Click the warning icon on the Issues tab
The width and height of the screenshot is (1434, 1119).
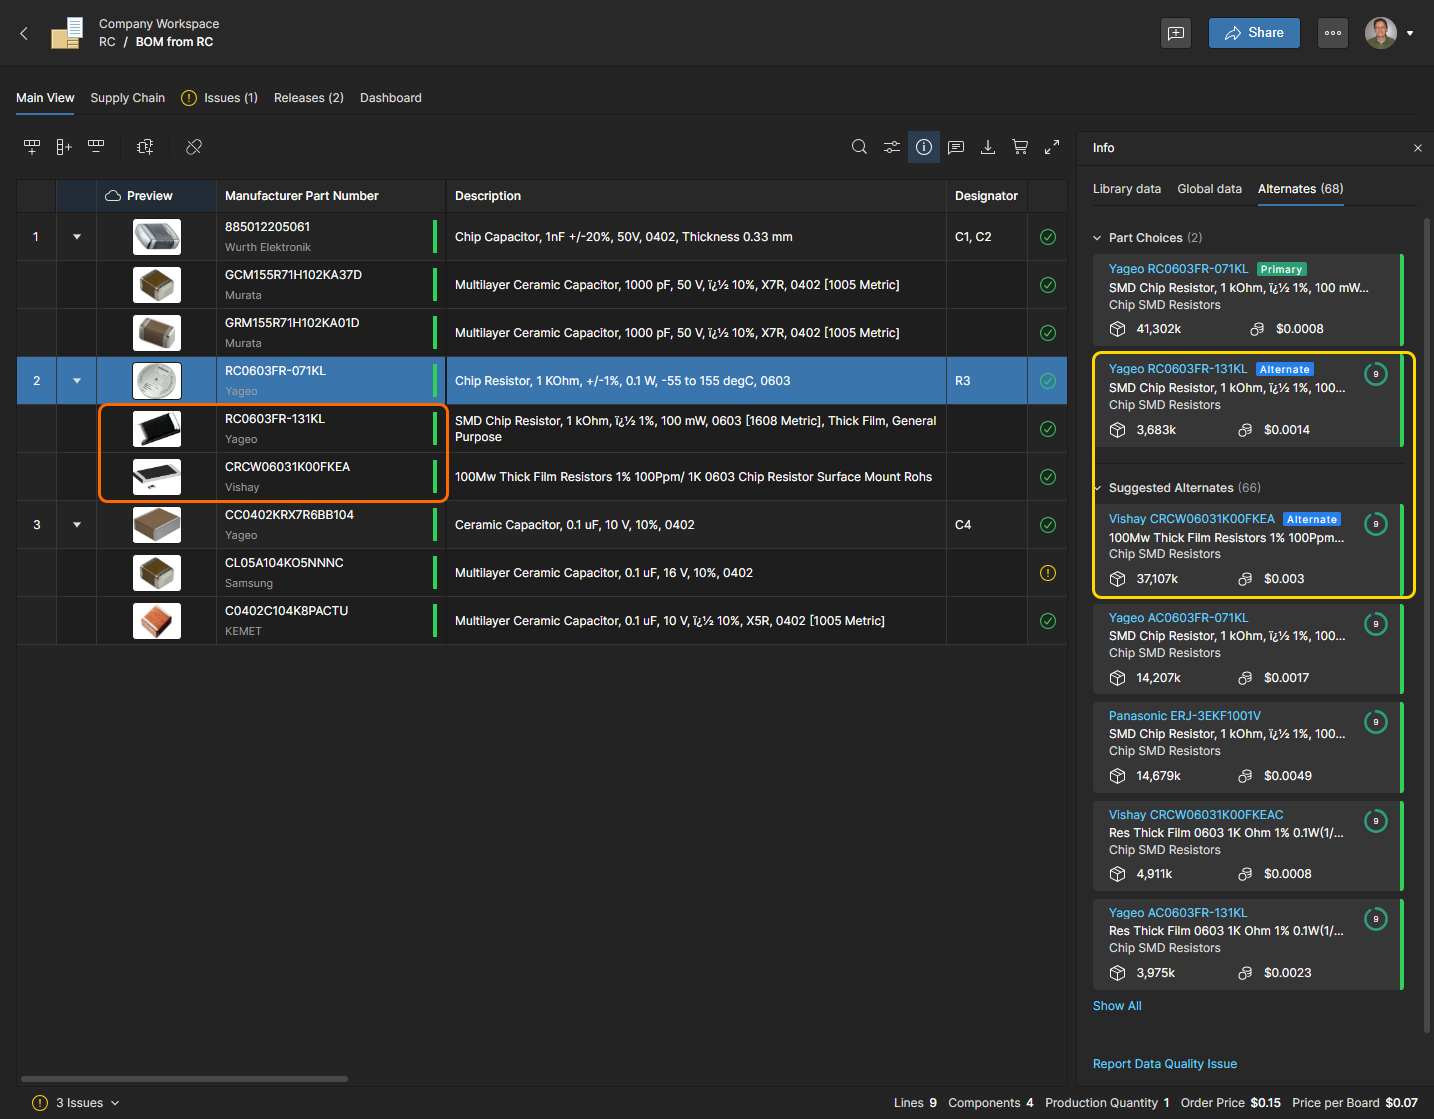pos(189,98)
